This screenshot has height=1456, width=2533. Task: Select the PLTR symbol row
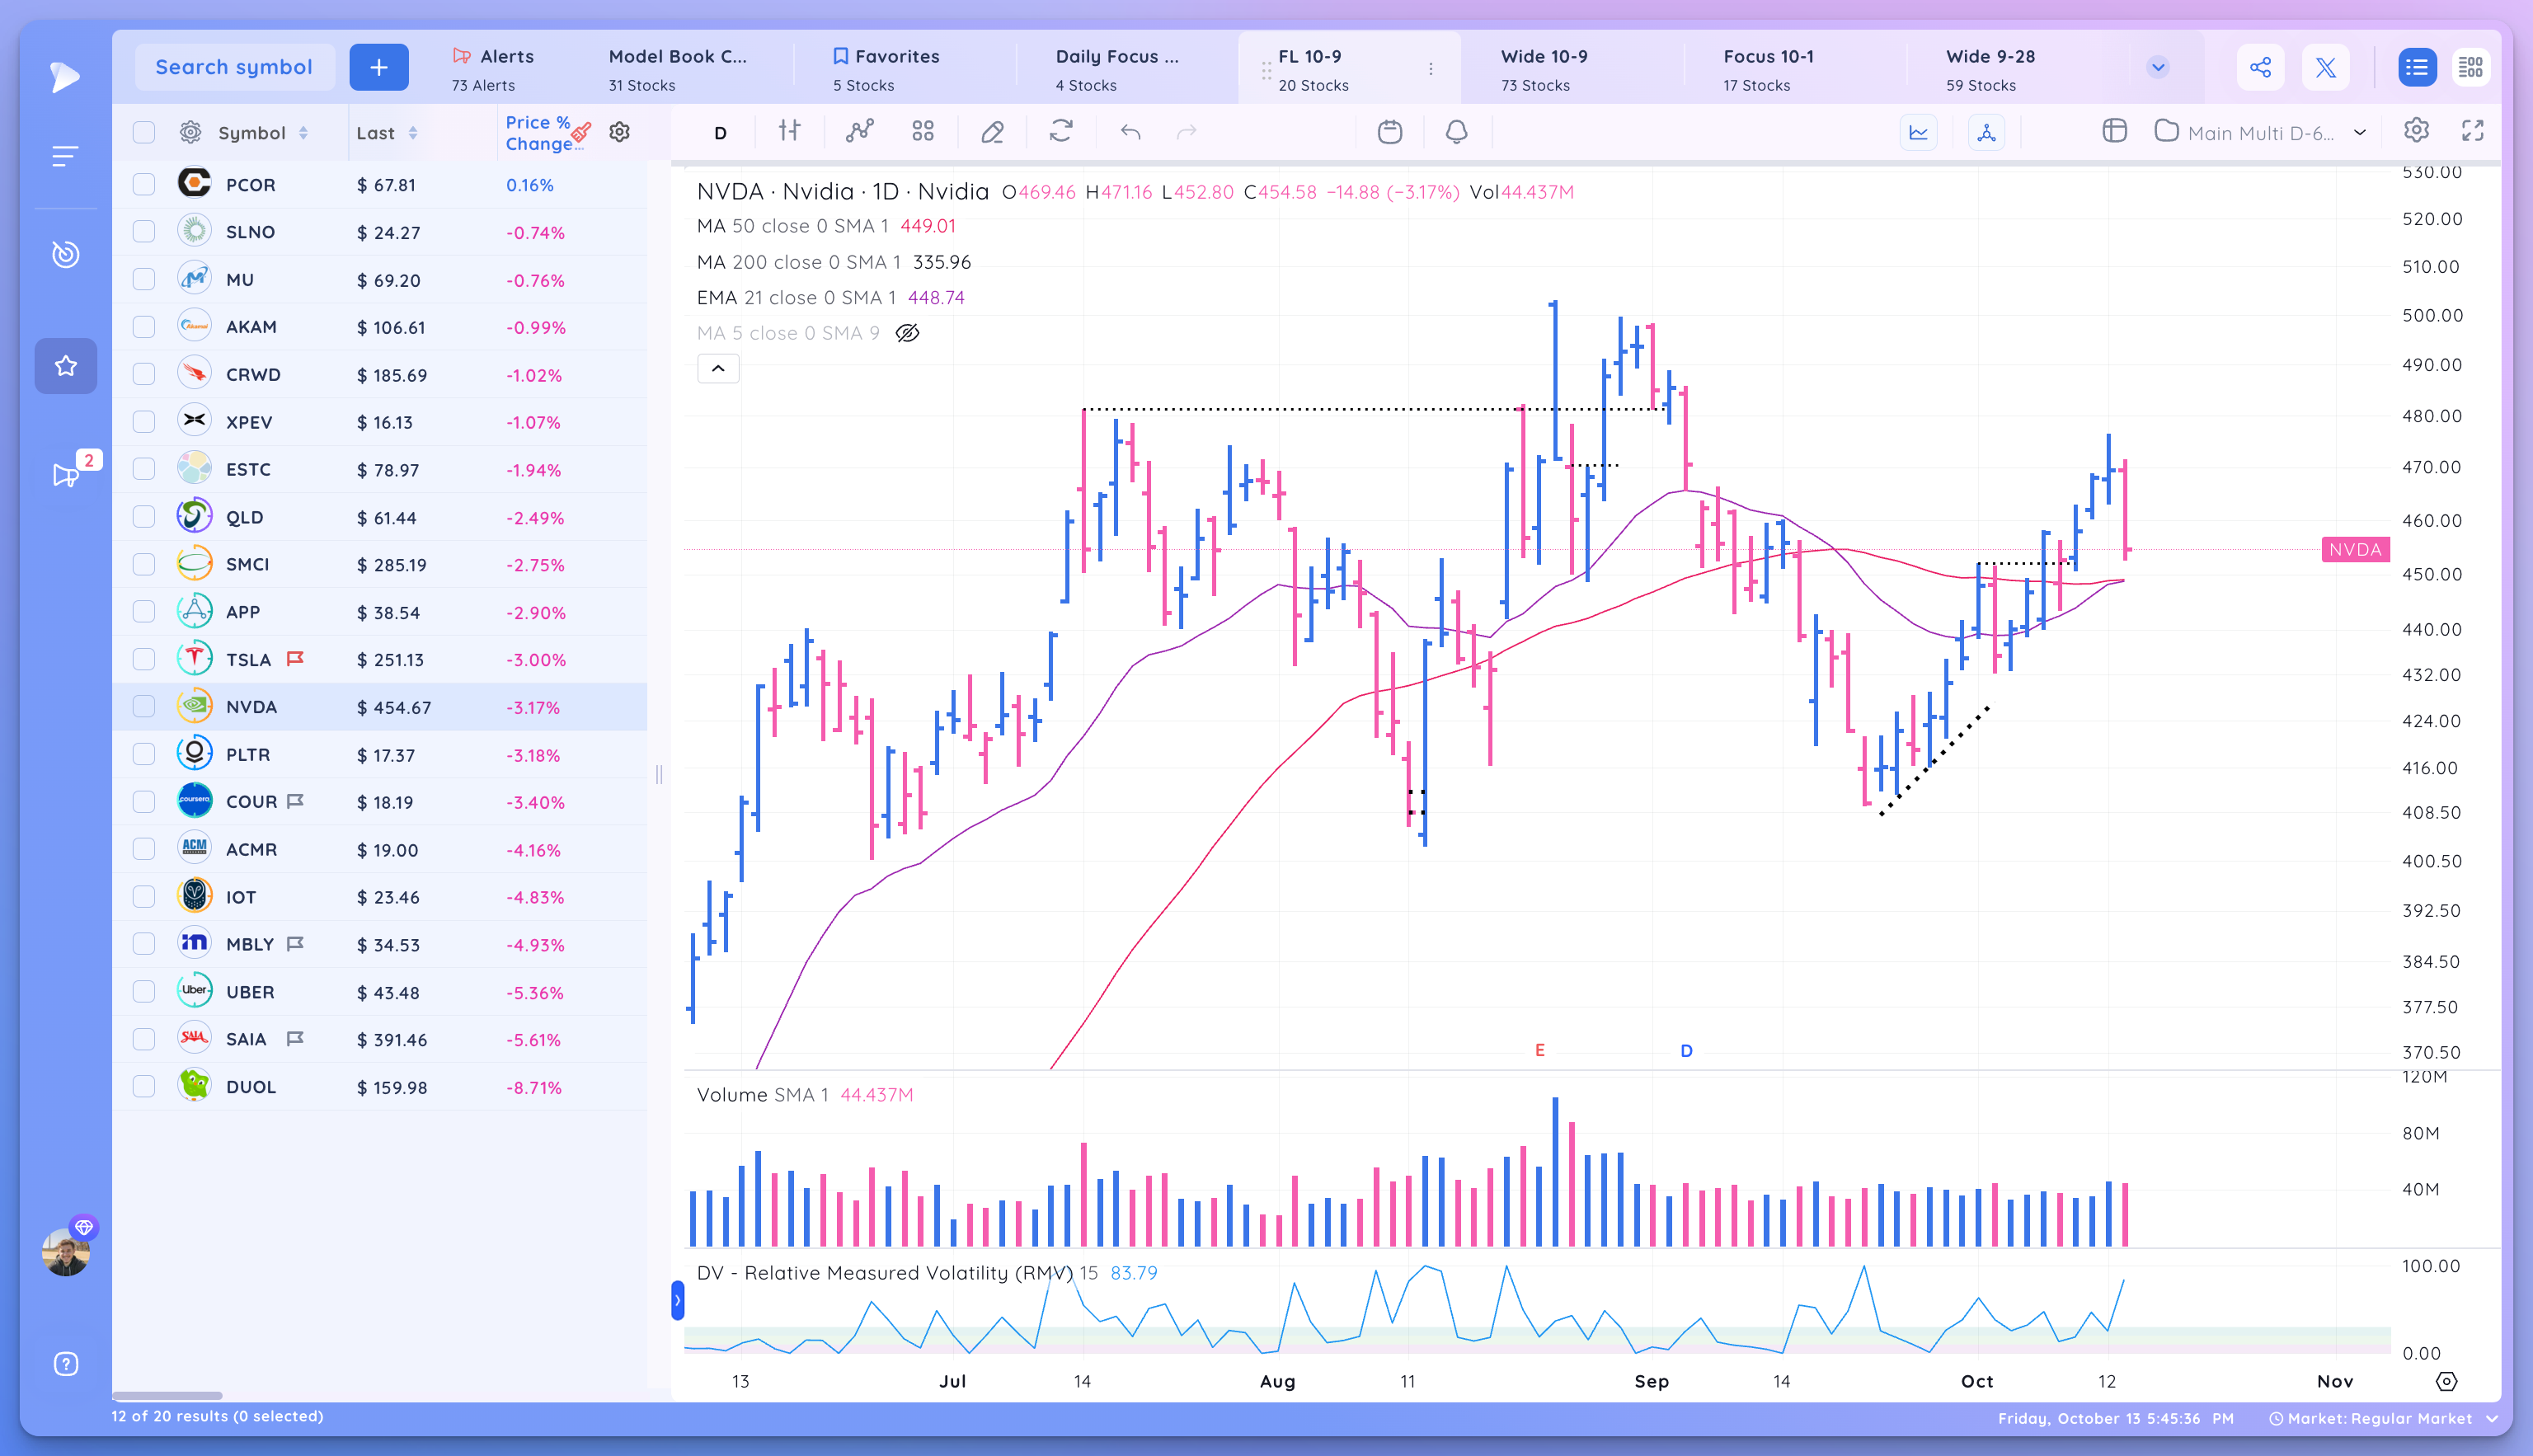pyautogui.click(x=380, y=754)
